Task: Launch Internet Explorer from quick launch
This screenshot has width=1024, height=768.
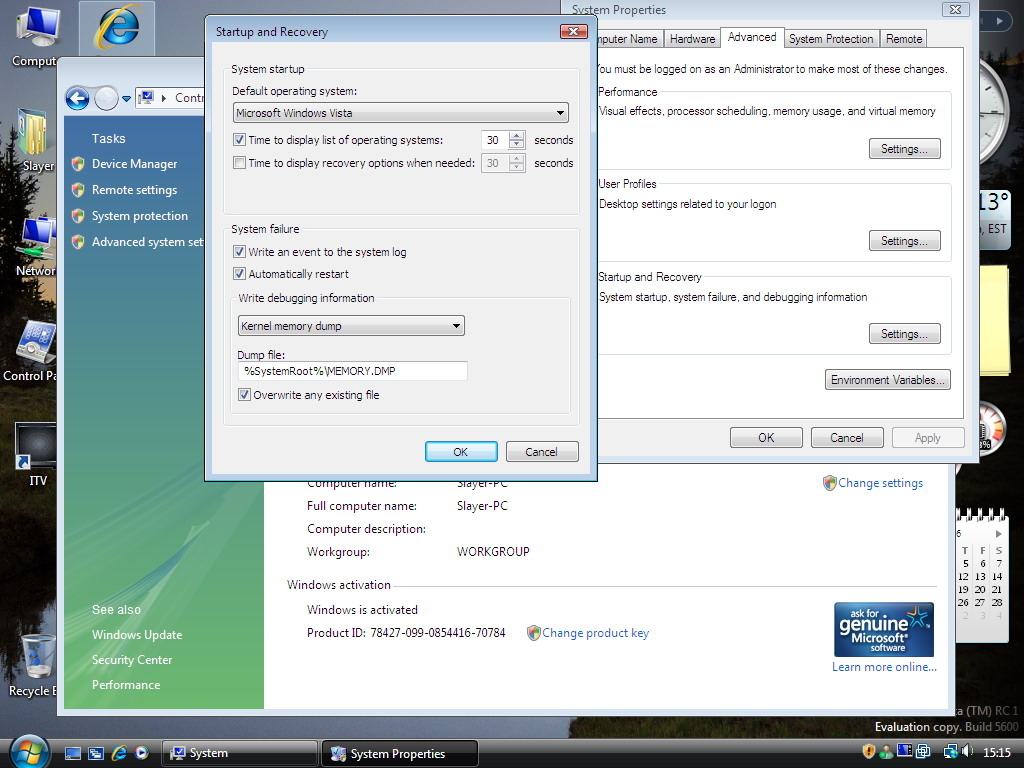Action: pyautogui.click(x=119, y=753)
